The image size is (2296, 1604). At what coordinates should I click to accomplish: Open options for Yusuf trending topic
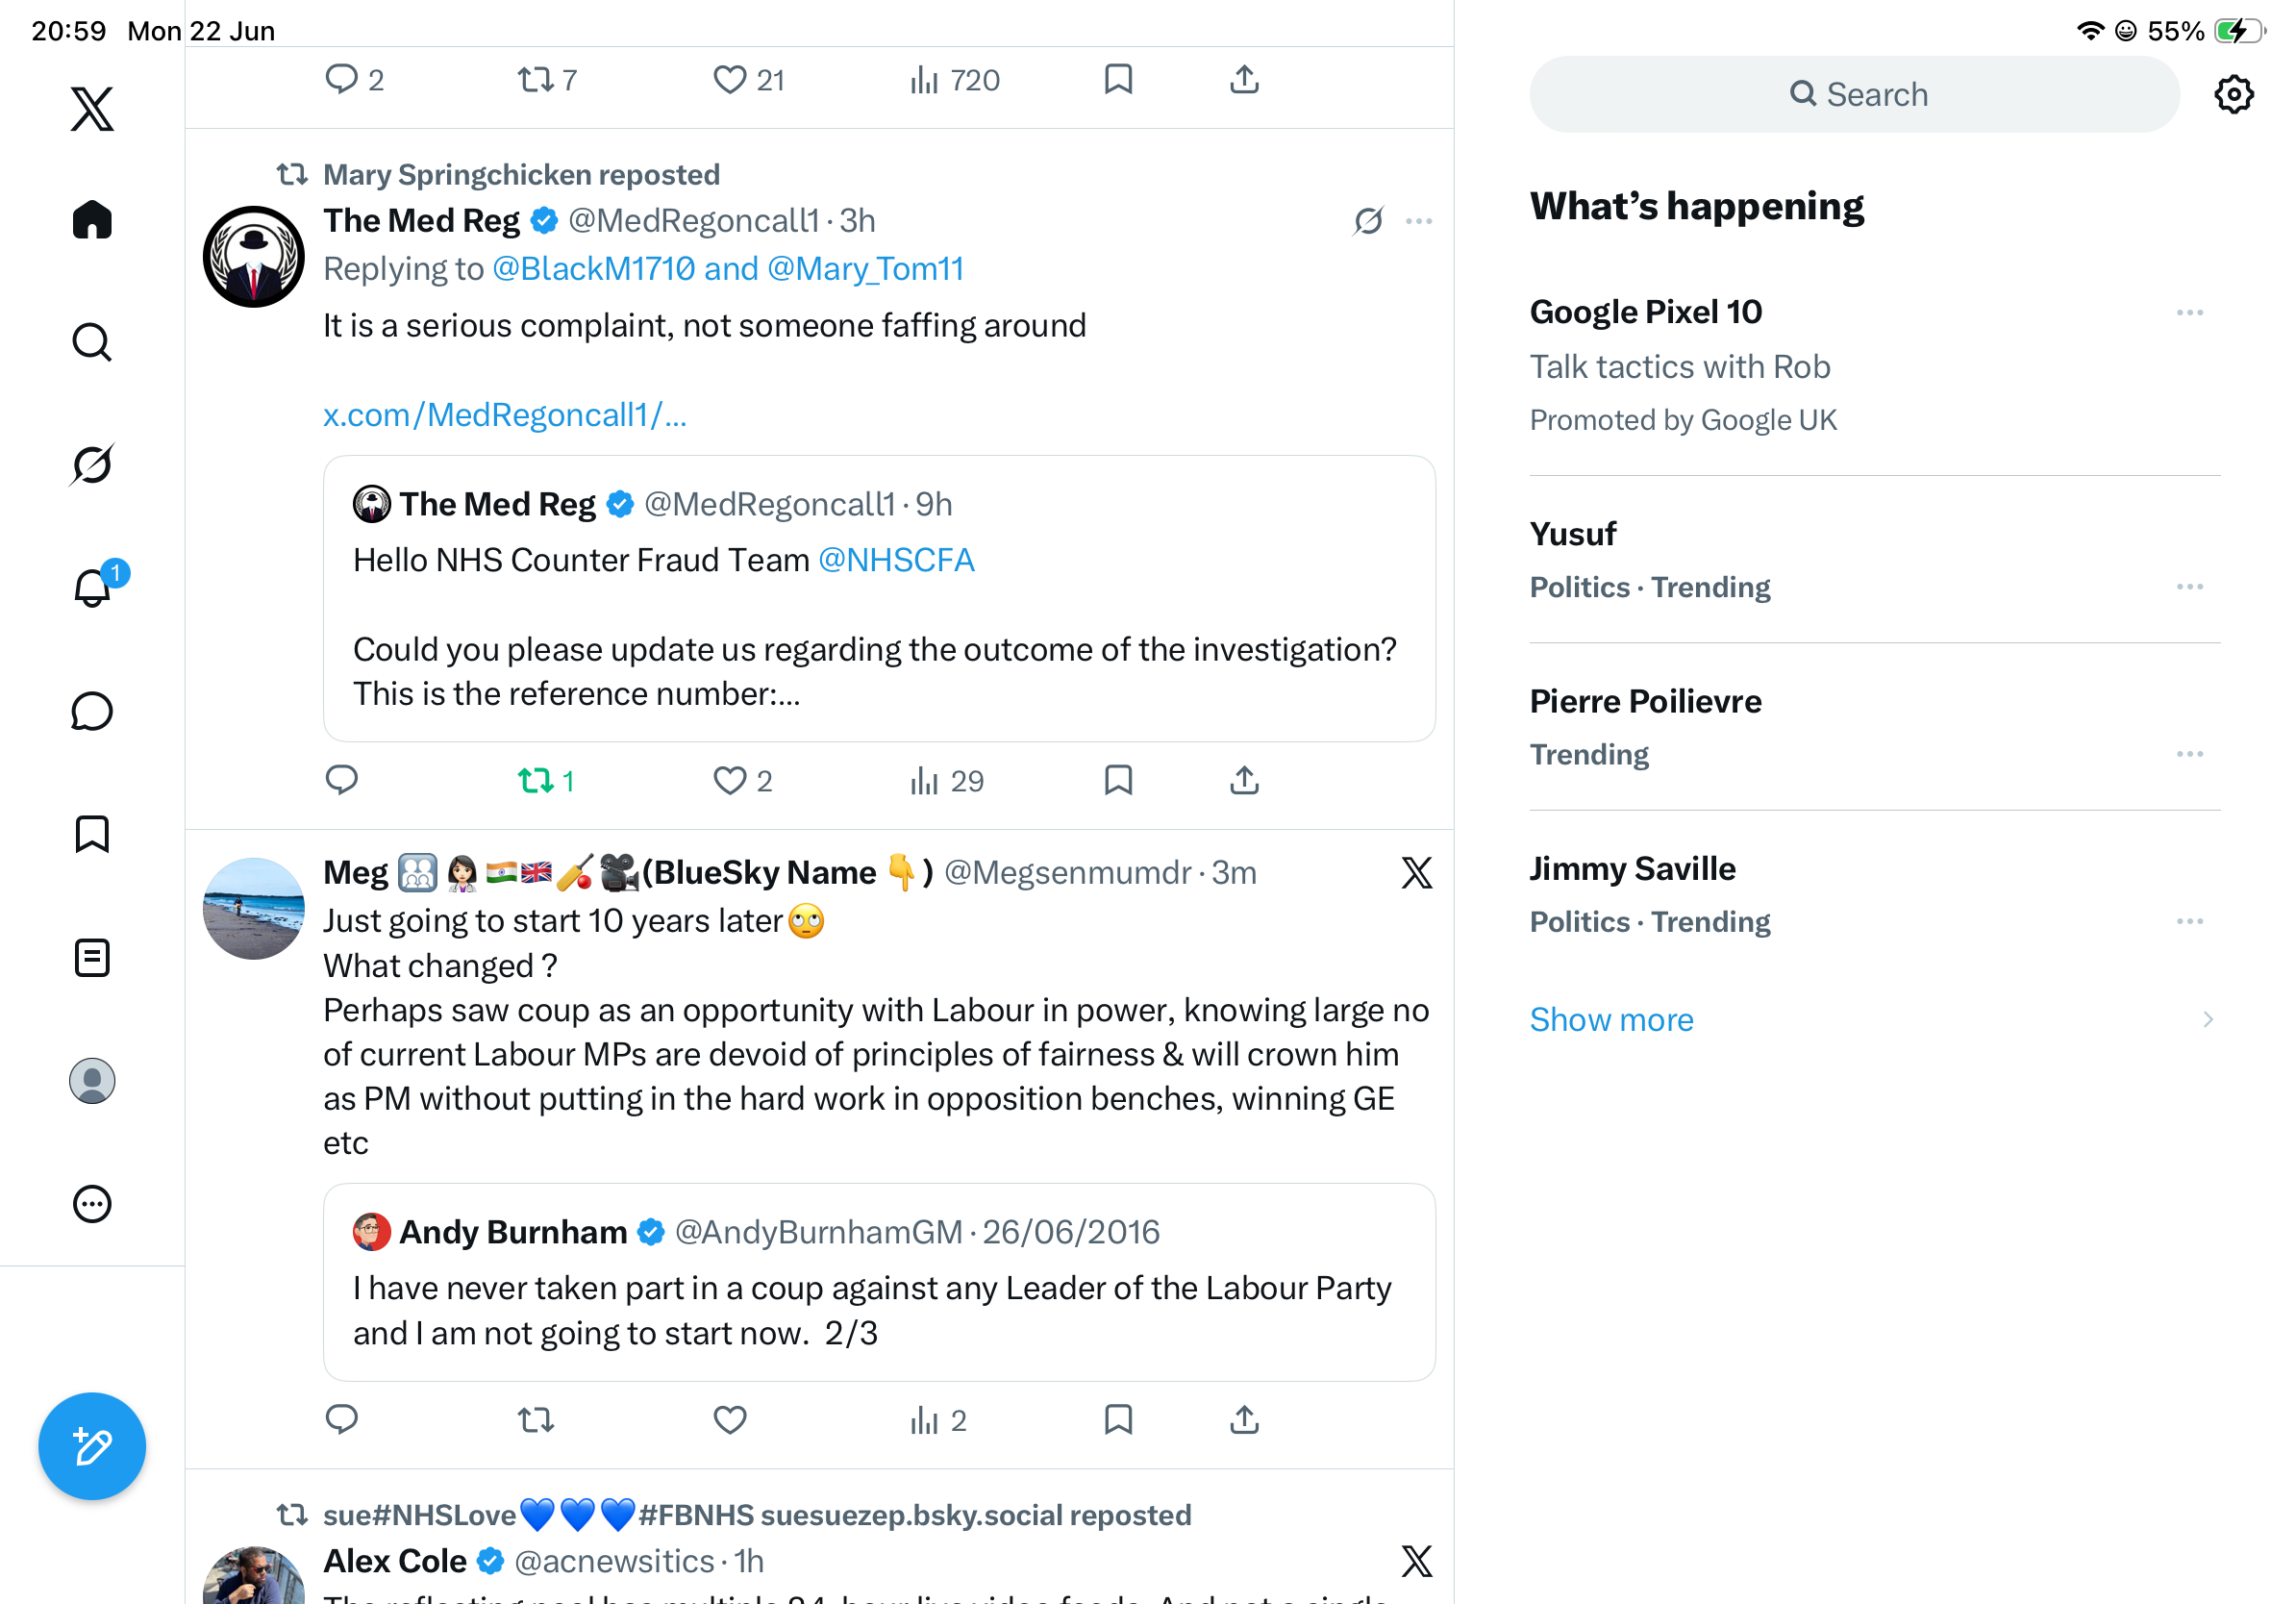coord(2189,587)
